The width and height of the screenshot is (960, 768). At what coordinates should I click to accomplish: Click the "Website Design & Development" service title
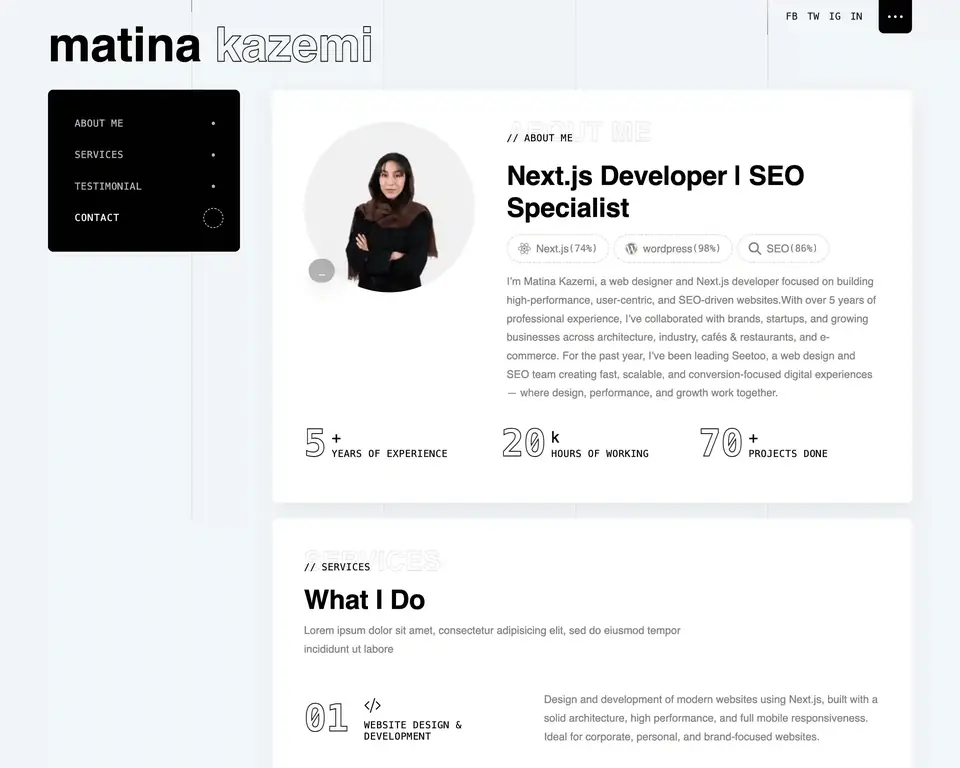413,731
